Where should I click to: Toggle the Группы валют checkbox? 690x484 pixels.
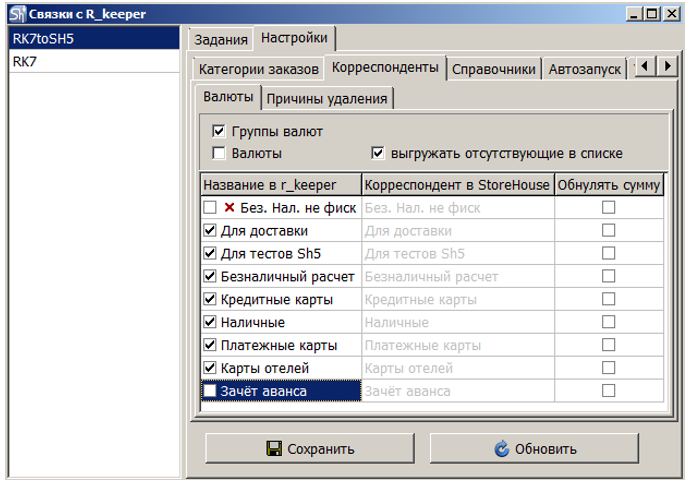click(219, 131)
